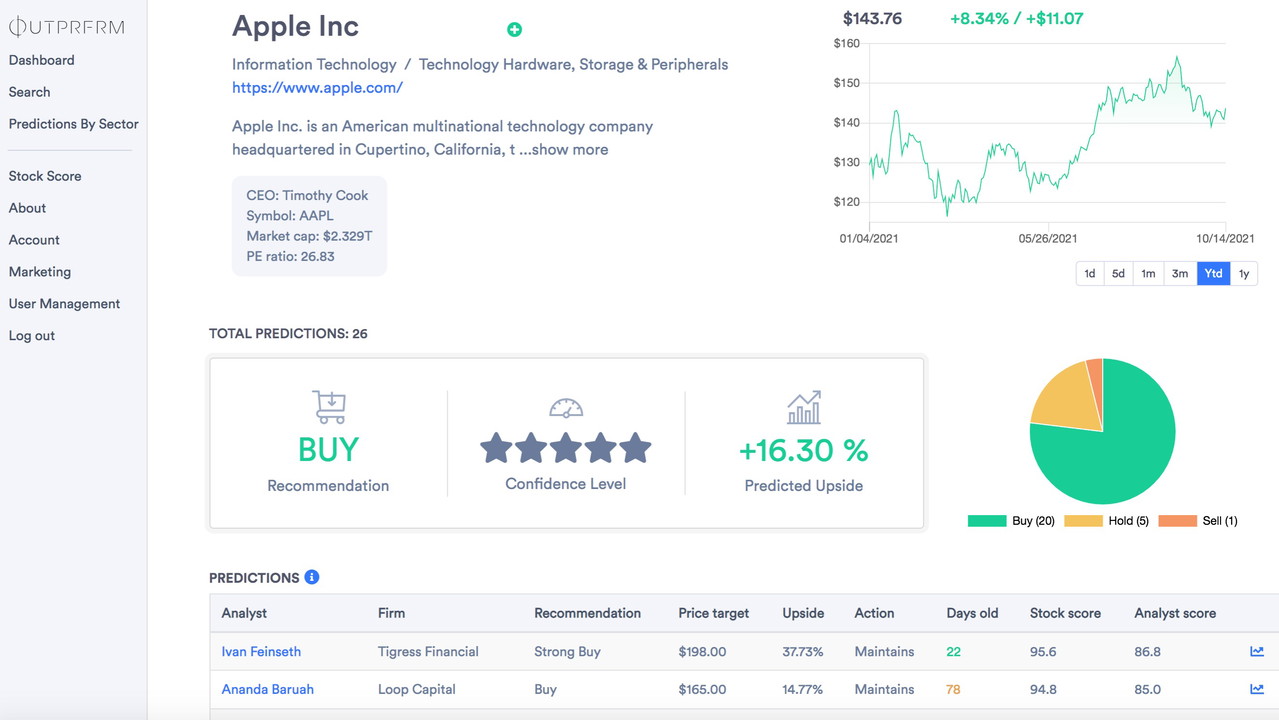Screen dimensions: 1279x720
Task: Open analyst Ivan Feinseth profile
Action: 261,651
